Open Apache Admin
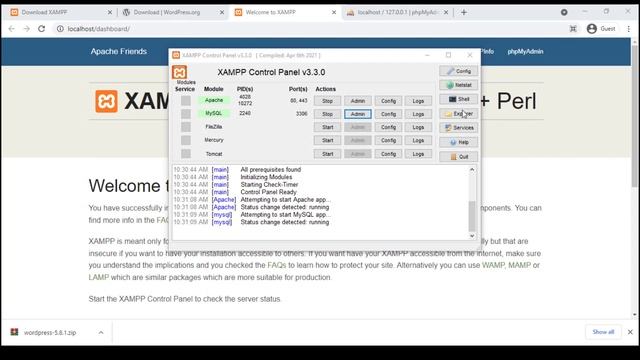640x360 pixels. (358, 101)
